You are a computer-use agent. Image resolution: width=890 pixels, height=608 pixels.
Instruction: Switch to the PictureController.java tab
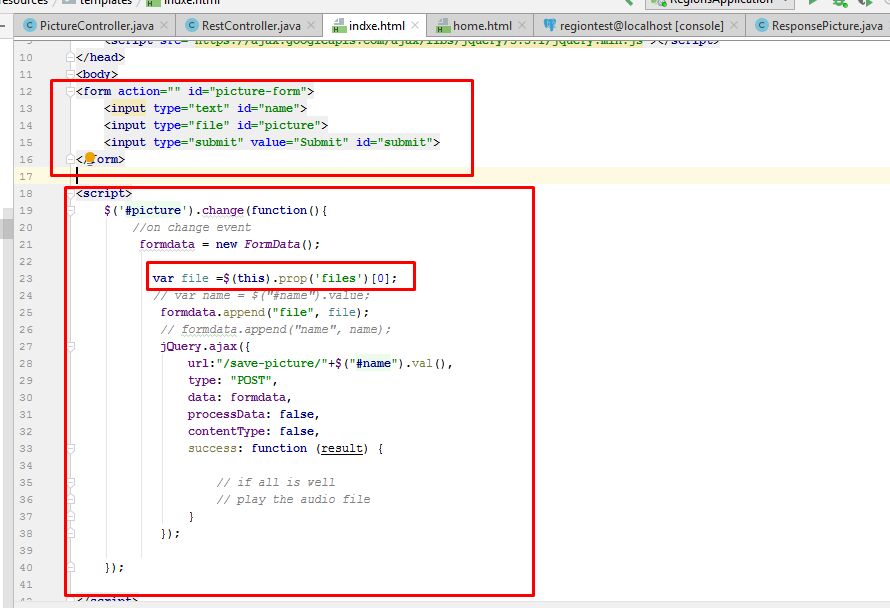(96, 26)
